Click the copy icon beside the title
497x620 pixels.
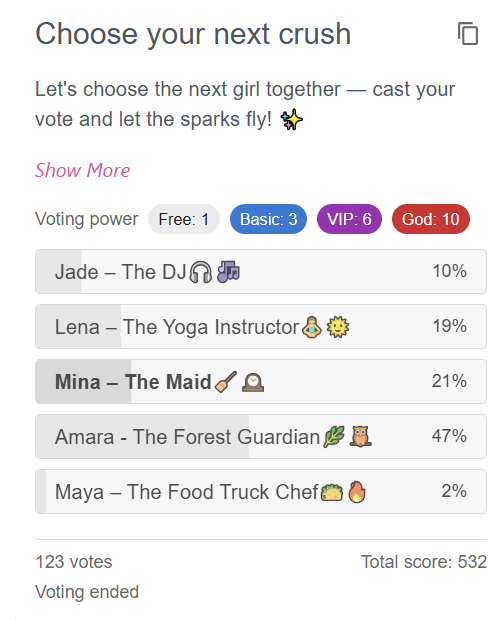tap(468, 34)
